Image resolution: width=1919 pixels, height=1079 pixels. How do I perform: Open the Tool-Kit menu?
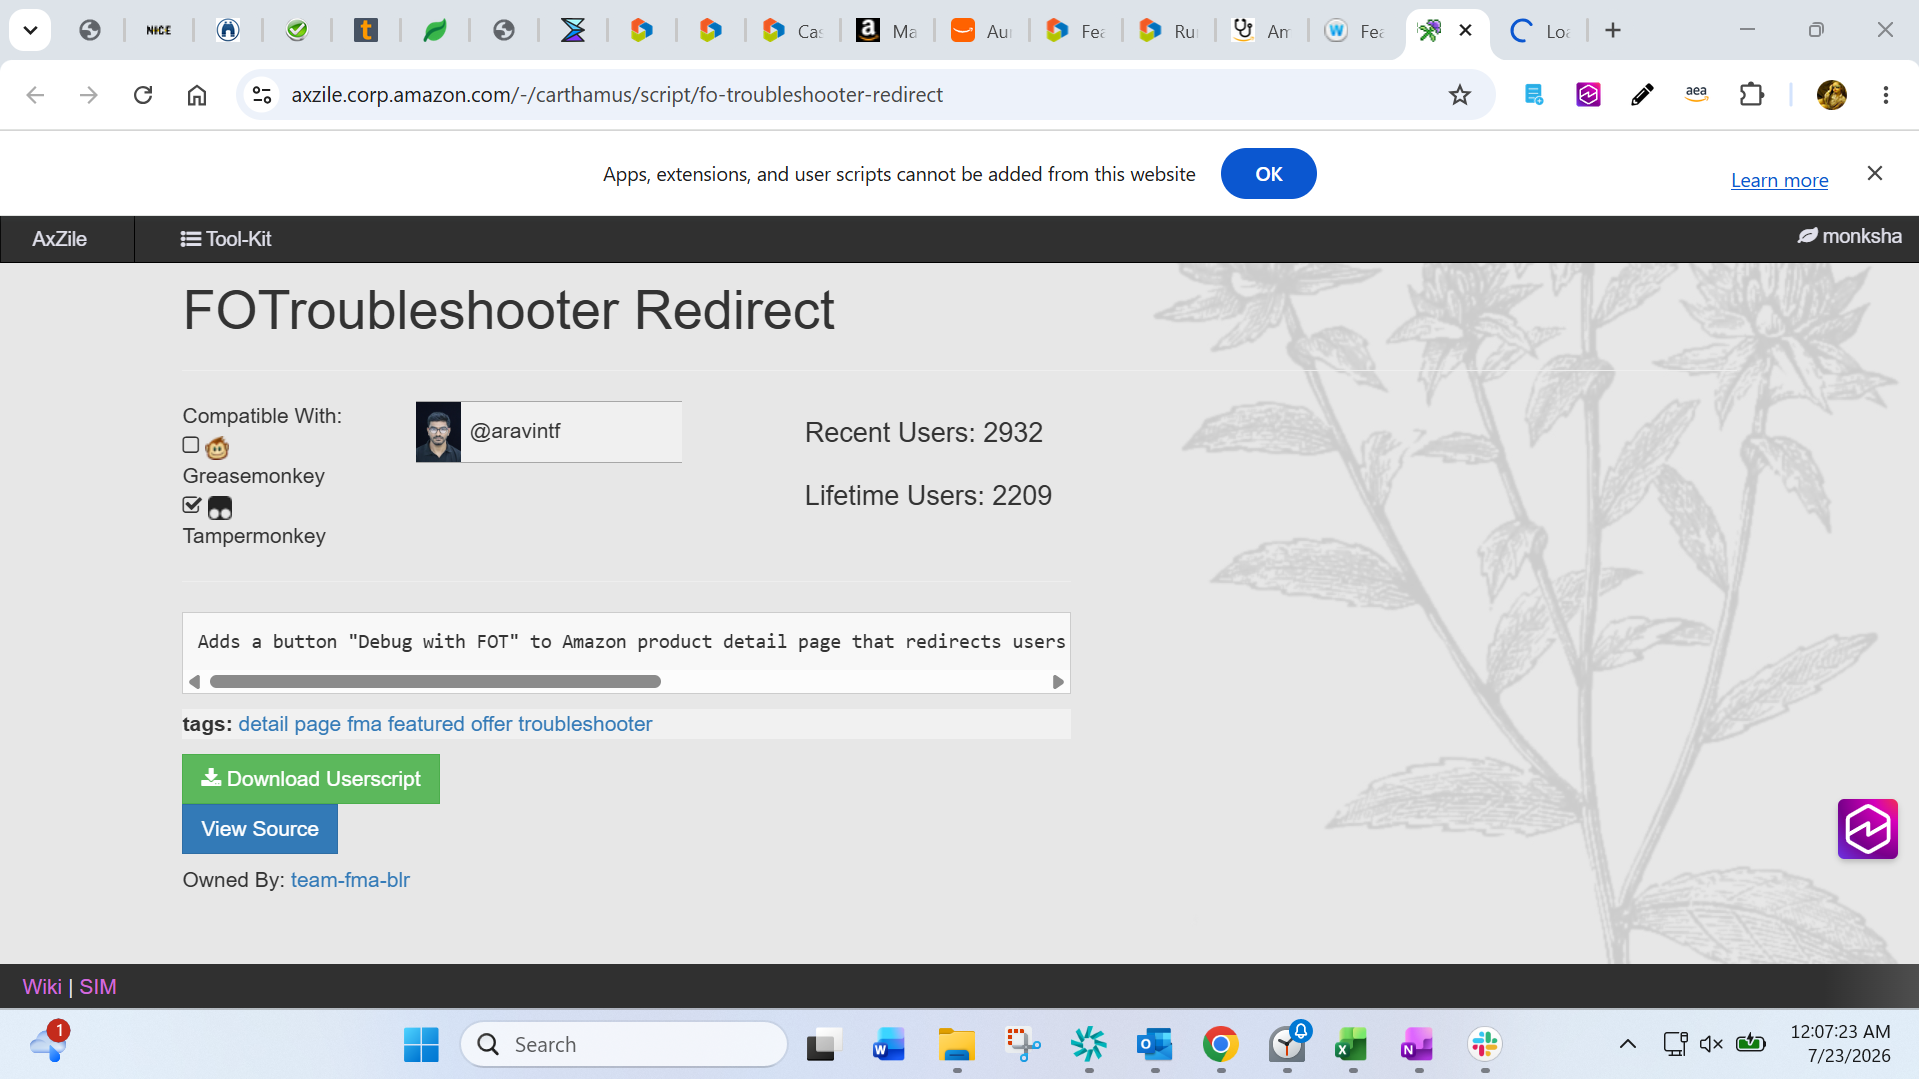(225, 239)
